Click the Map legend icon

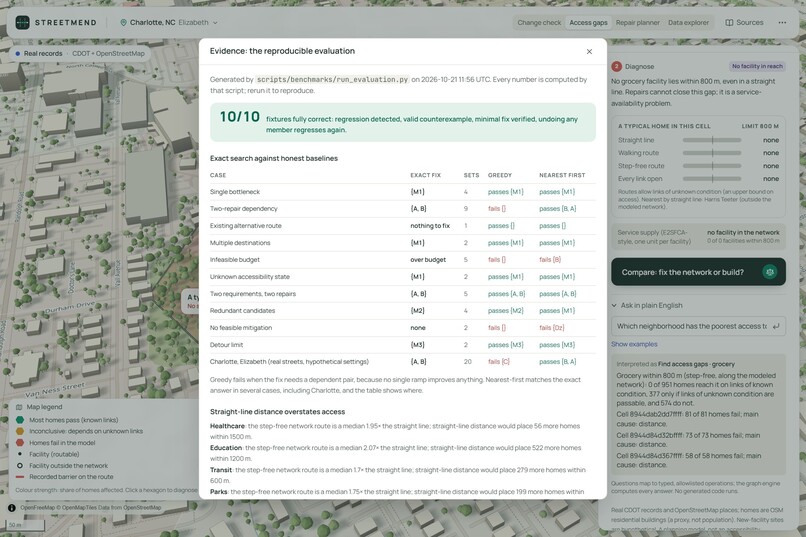[x=19, y=407]
